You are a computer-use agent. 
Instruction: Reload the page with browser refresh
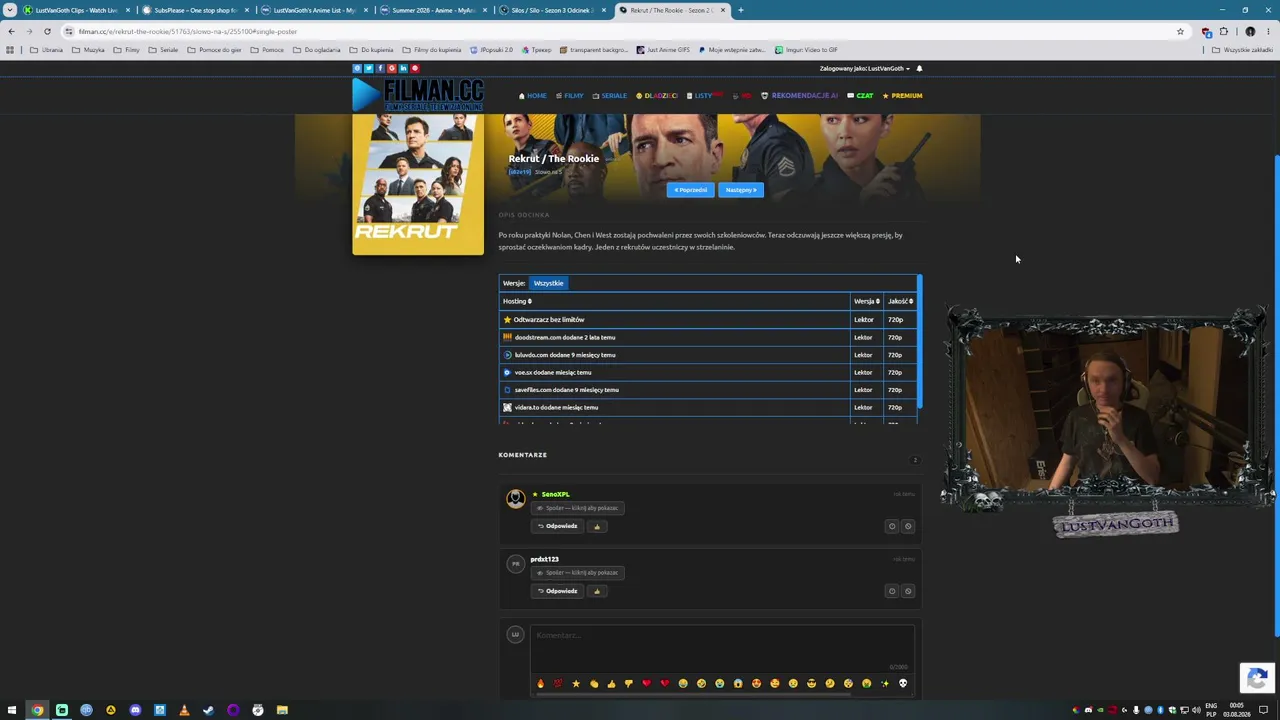click(47, 31)
